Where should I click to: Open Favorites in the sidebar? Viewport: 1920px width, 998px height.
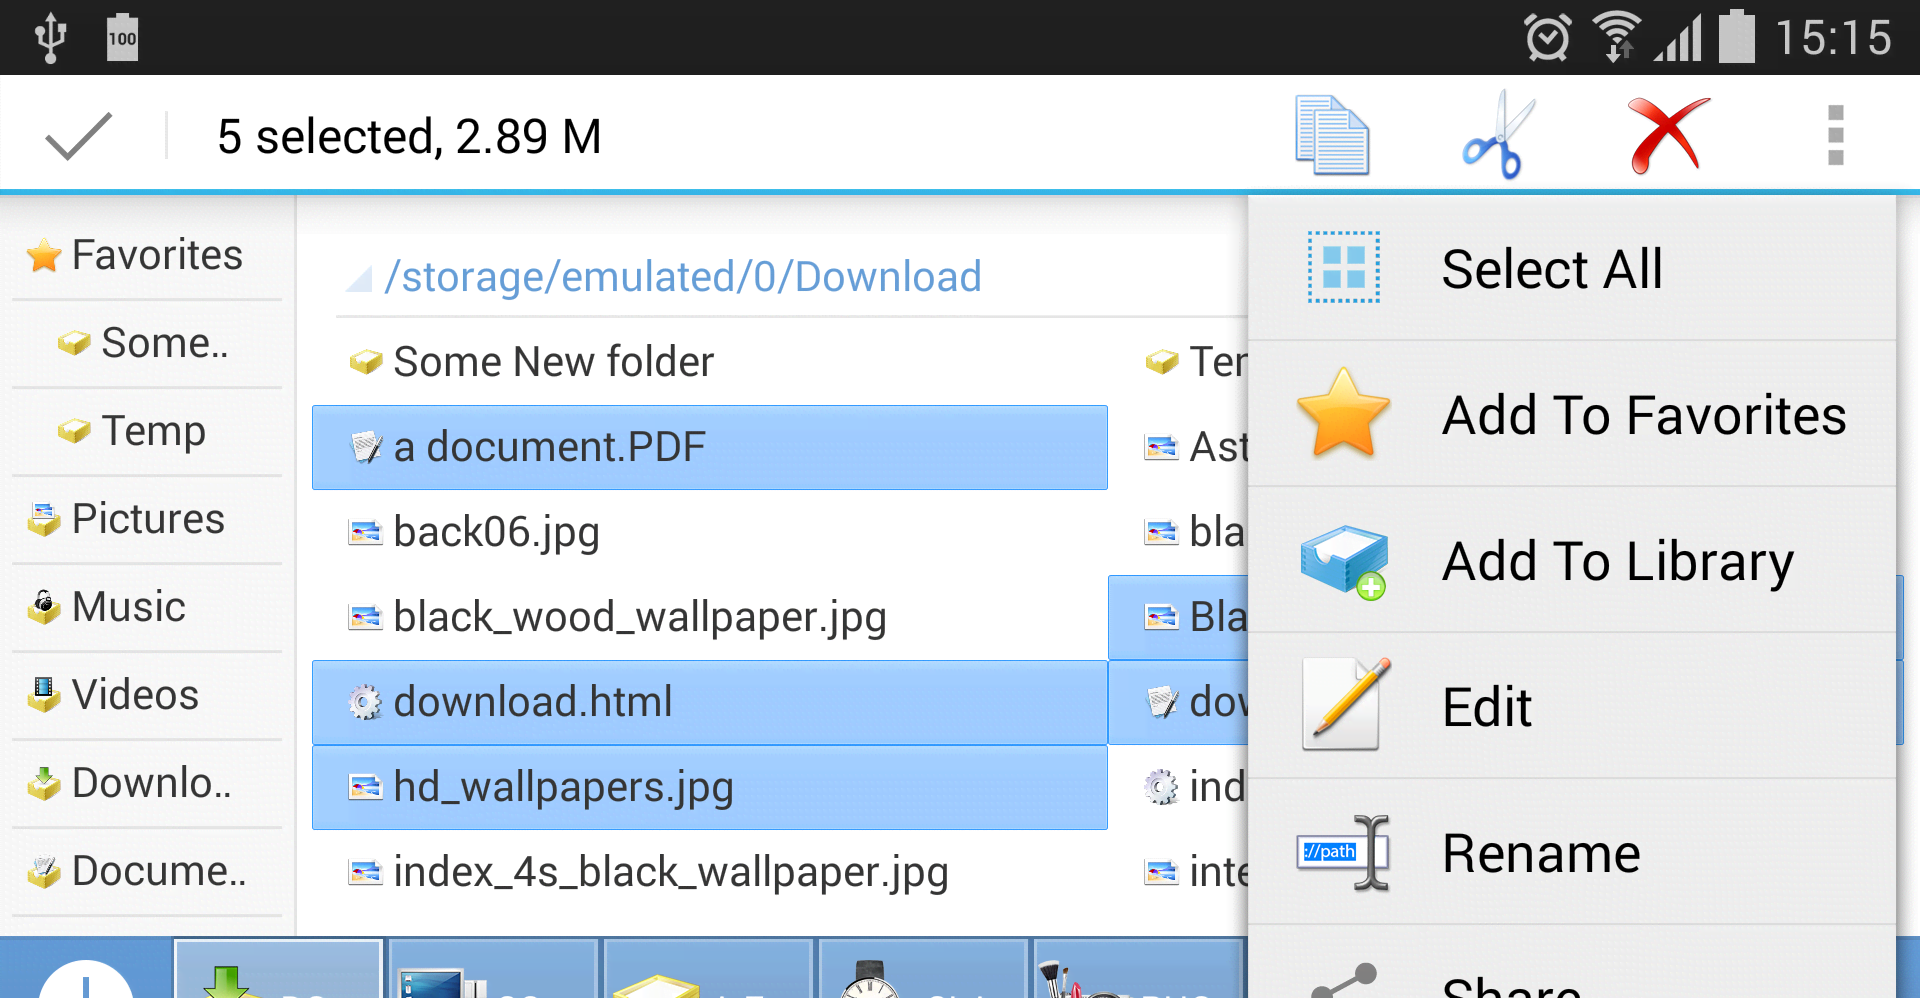pyautogui.click(x=147, y=255)
